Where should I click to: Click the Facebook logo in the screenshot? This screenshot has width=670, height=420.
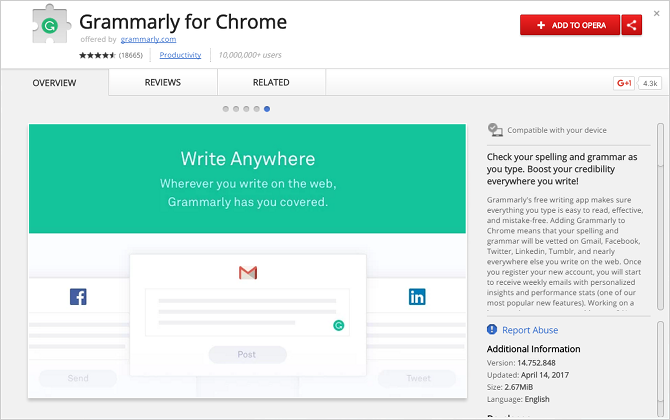[78, 297]
